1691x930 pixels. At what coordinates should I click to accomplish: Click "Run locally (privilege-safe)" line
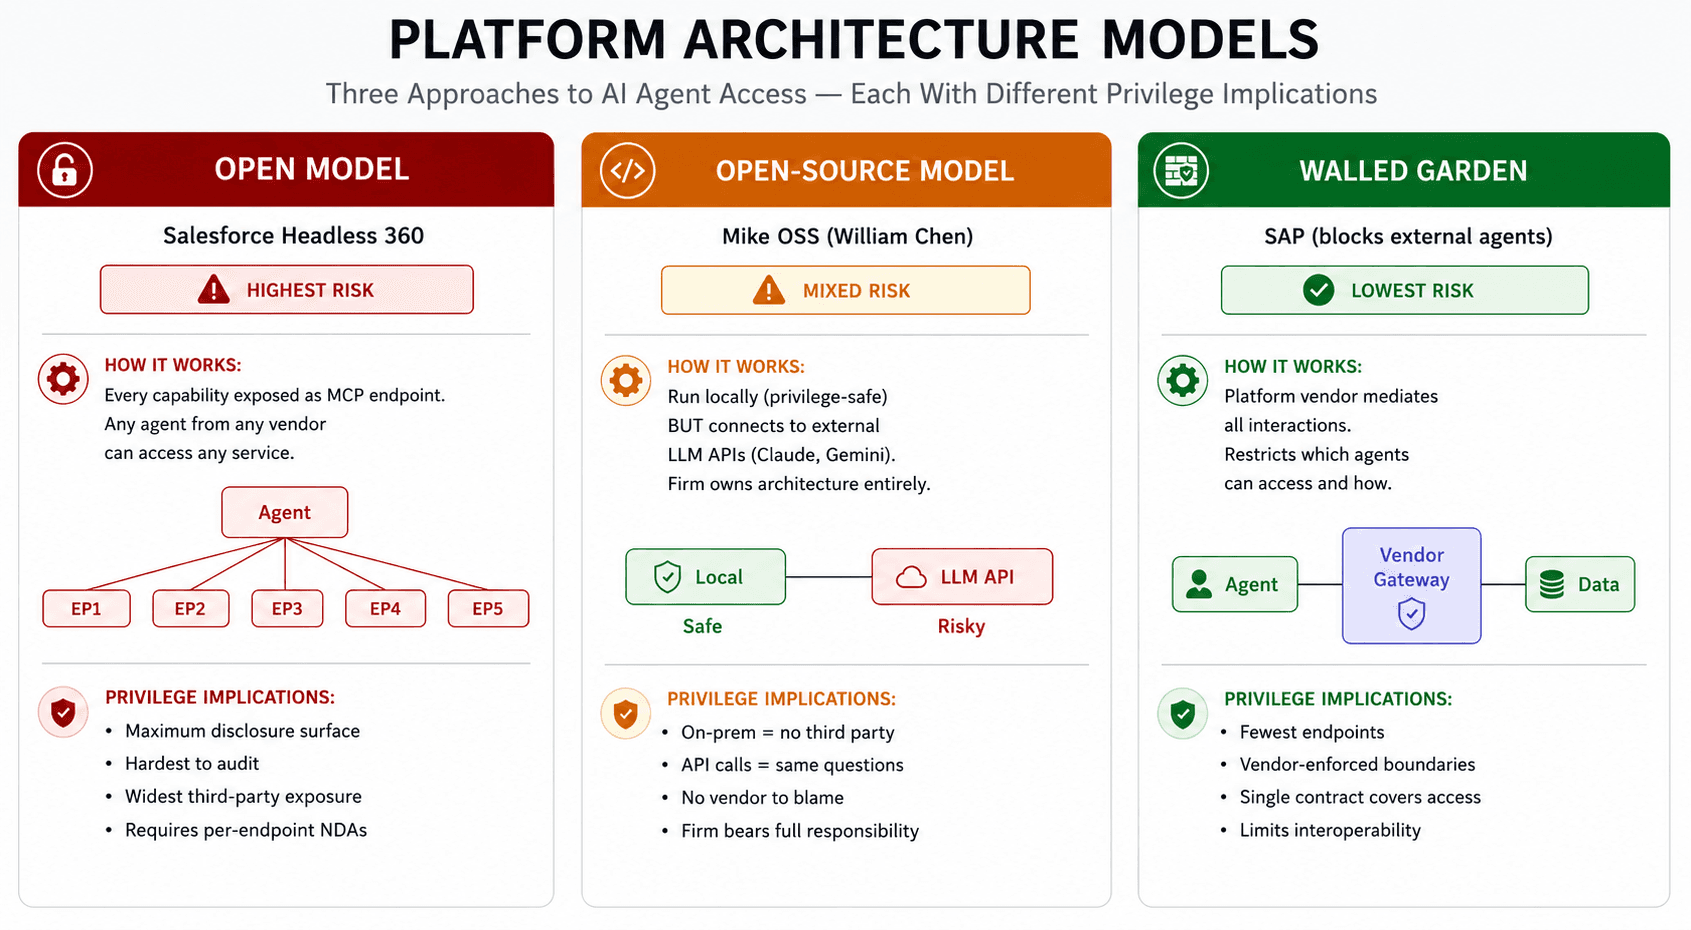(x=777, y=397)
